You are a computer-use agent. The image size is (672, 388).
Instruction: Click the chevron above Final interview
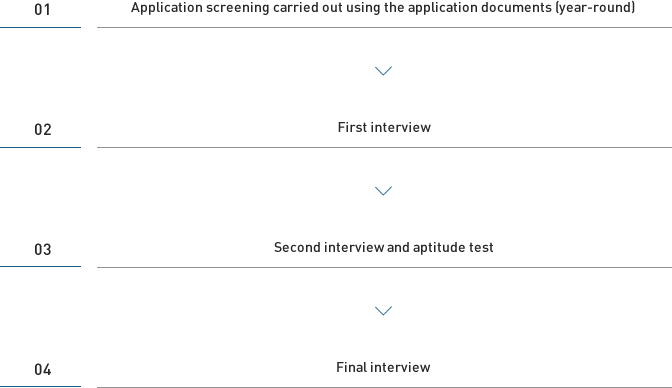[383, 311]
